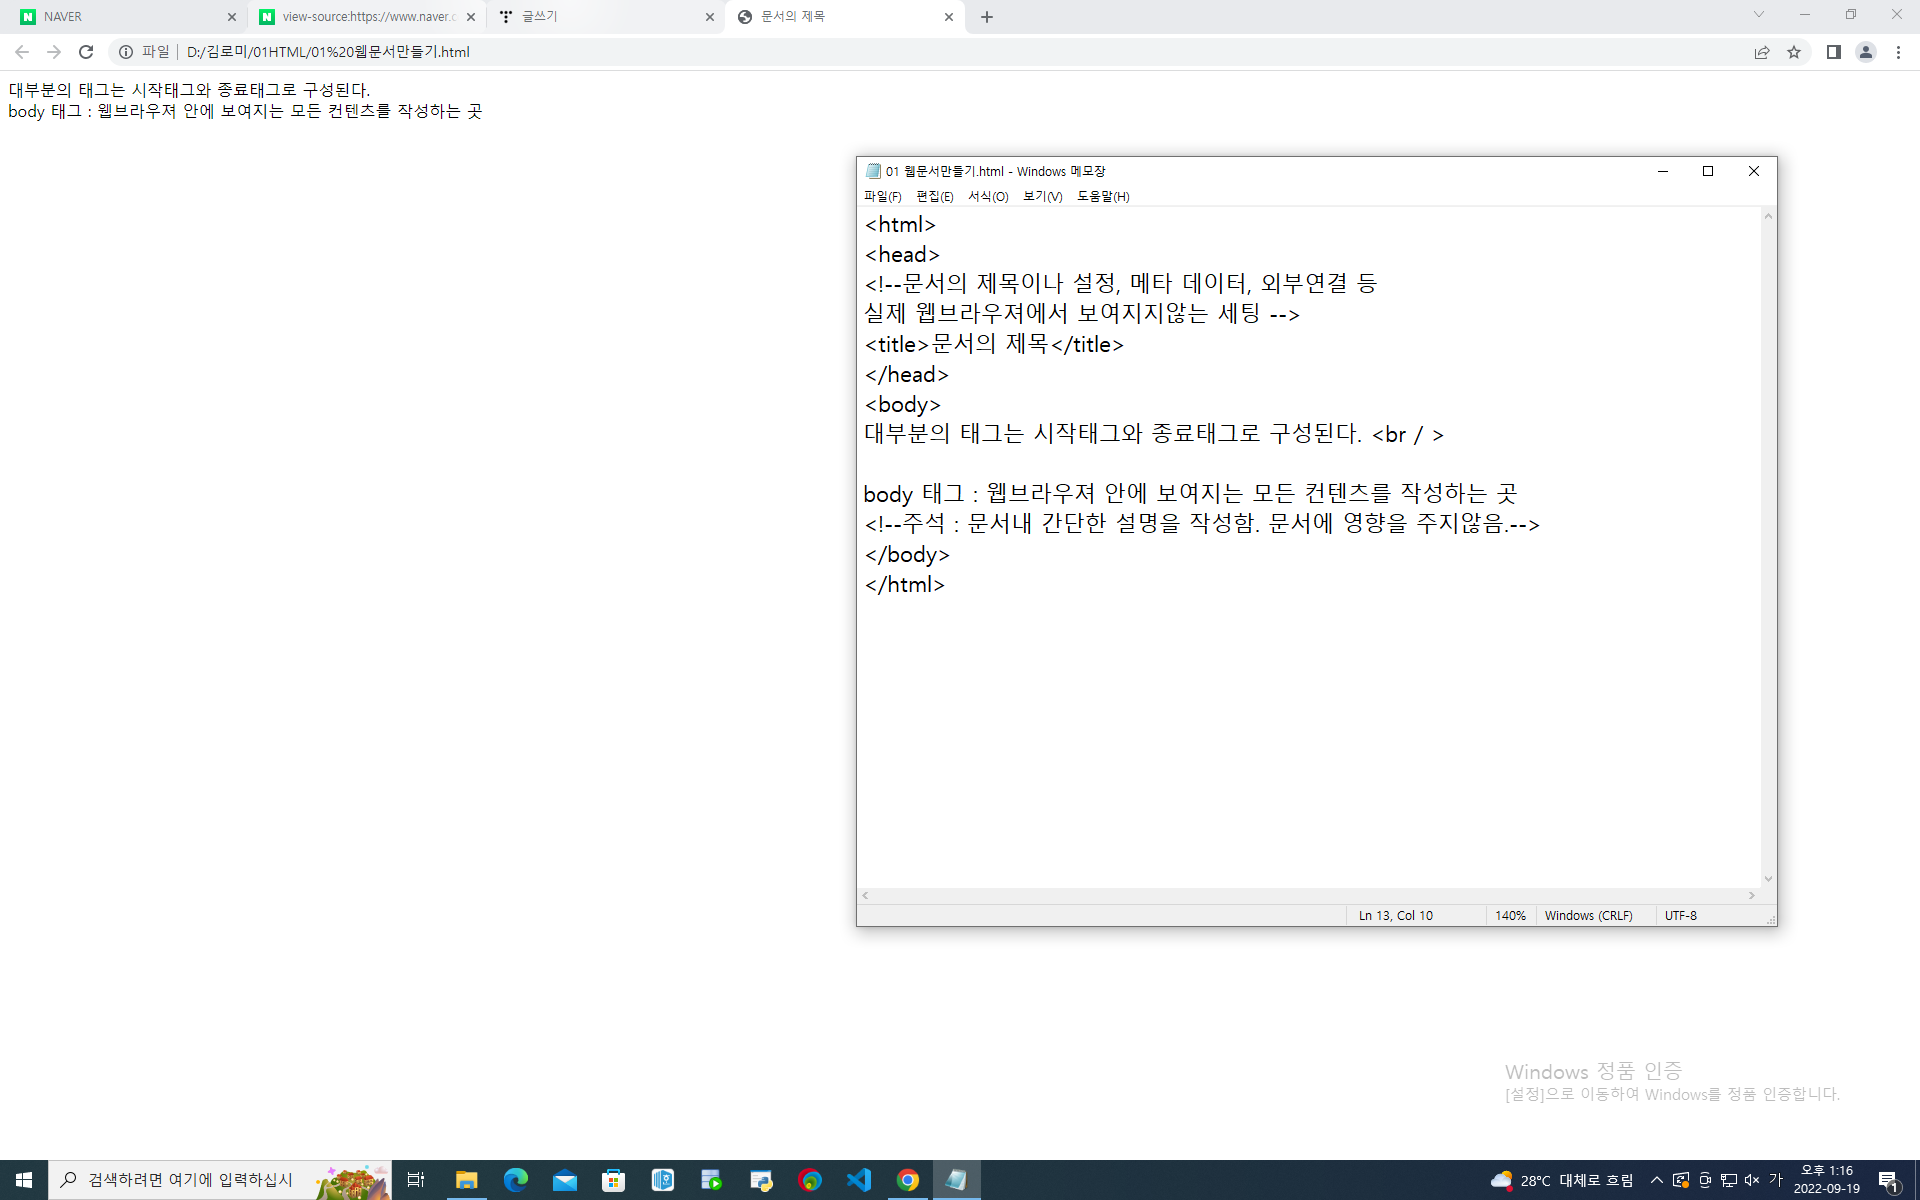Click the <title> line in Notepad

pyautogui.click(x=994, y=344)
